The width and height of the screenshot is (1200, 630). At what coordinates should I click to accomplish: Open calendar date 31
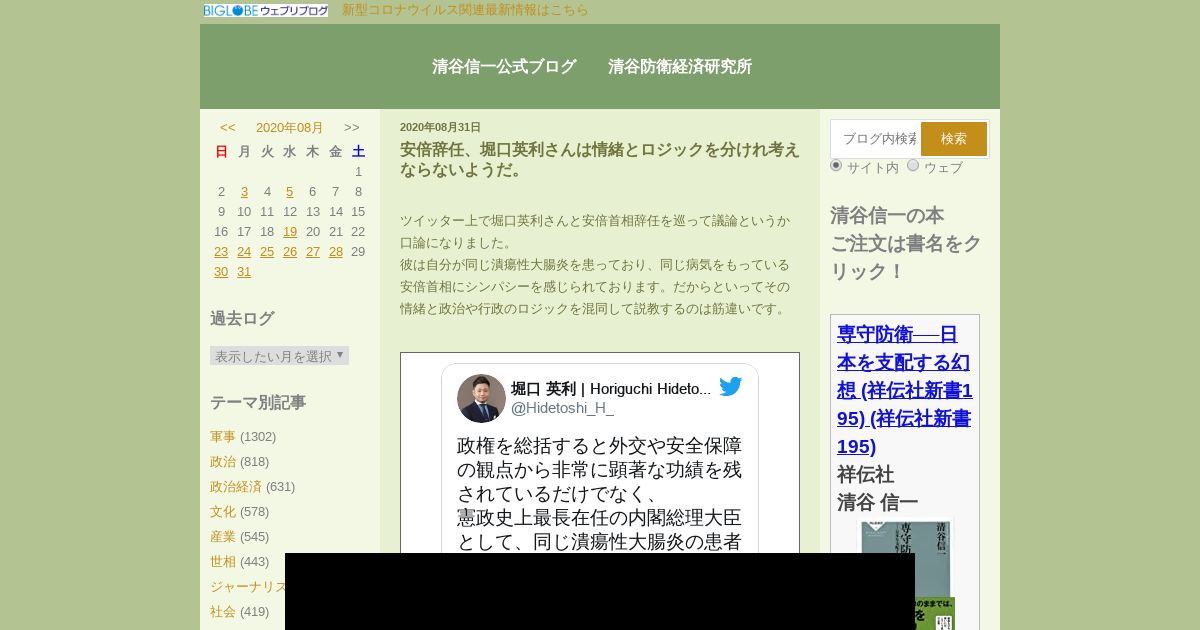click(244, 272)
